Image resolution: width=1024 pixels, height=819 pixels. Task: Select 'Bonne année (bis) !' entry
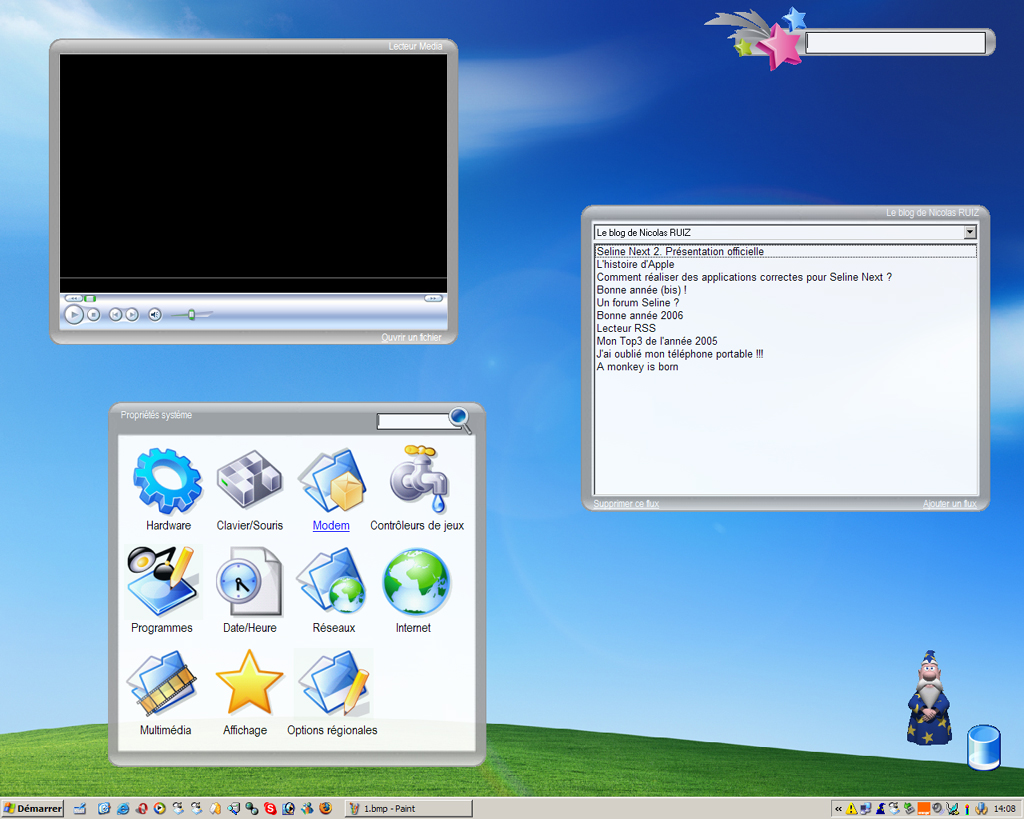tap(641, 290)
